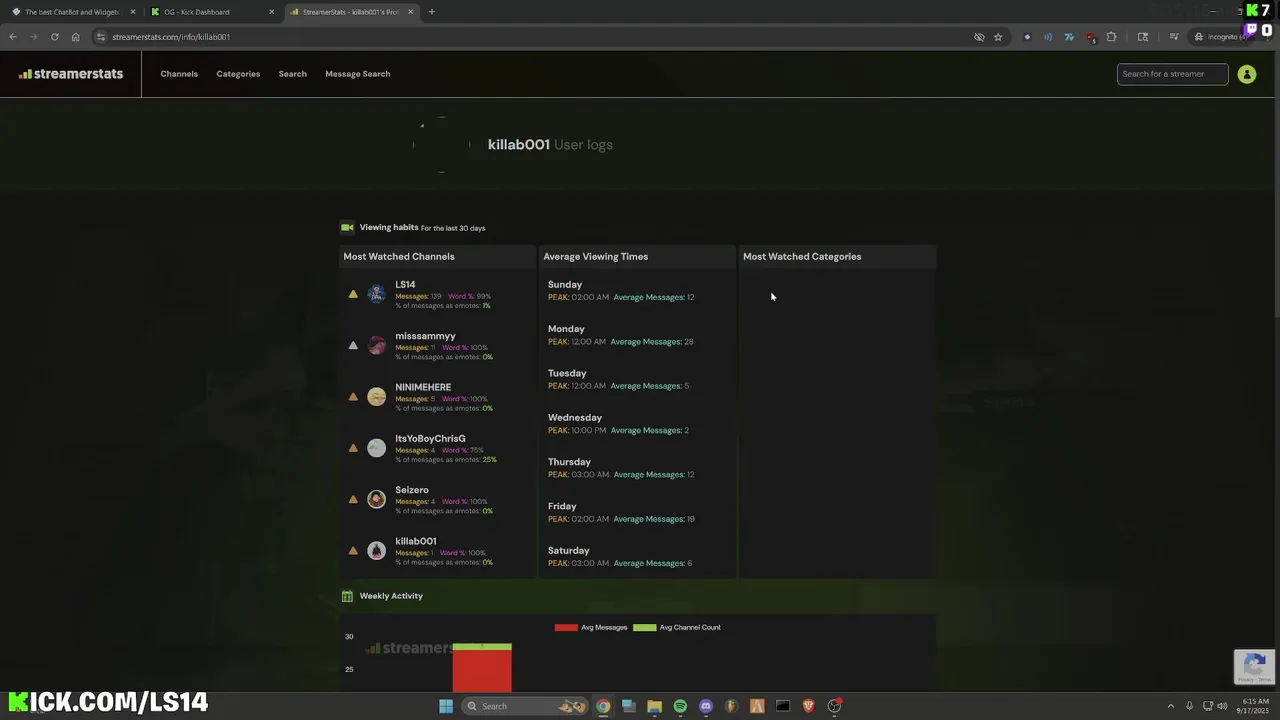Click the 'Average Viewing Times' heading
The height and width of the screenshot is (720, 1280).
(596, 257)
